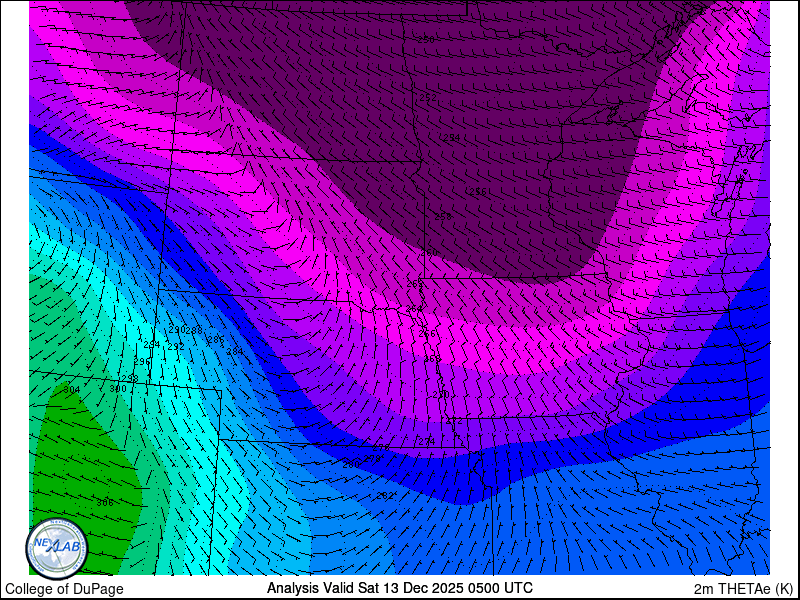Click the 268 contour label
This screenshot has height=600, width=800.
(x=432, y=359)
